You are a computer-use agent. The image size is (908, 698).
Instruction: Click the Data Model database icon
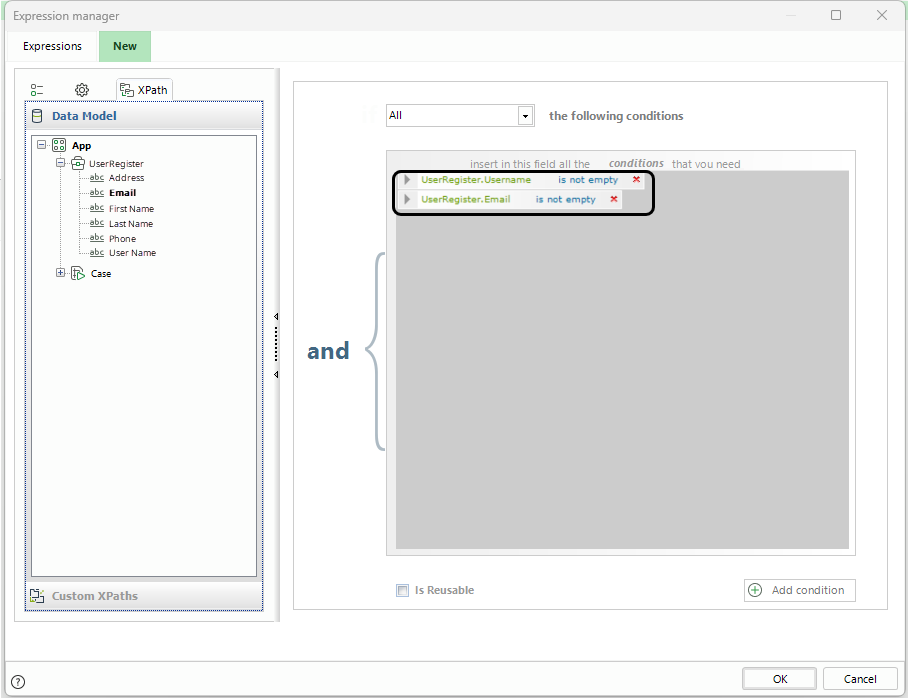pos(37,116)
